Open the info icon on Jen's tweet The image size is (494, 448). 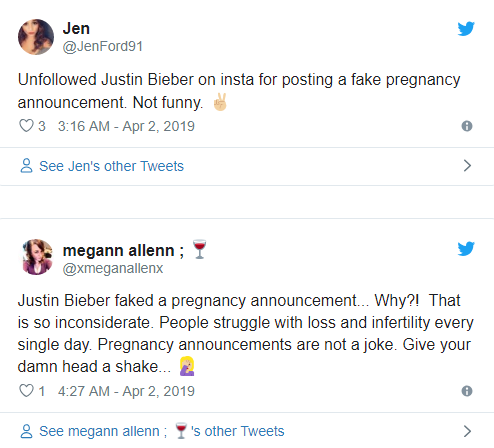[467, 126]
